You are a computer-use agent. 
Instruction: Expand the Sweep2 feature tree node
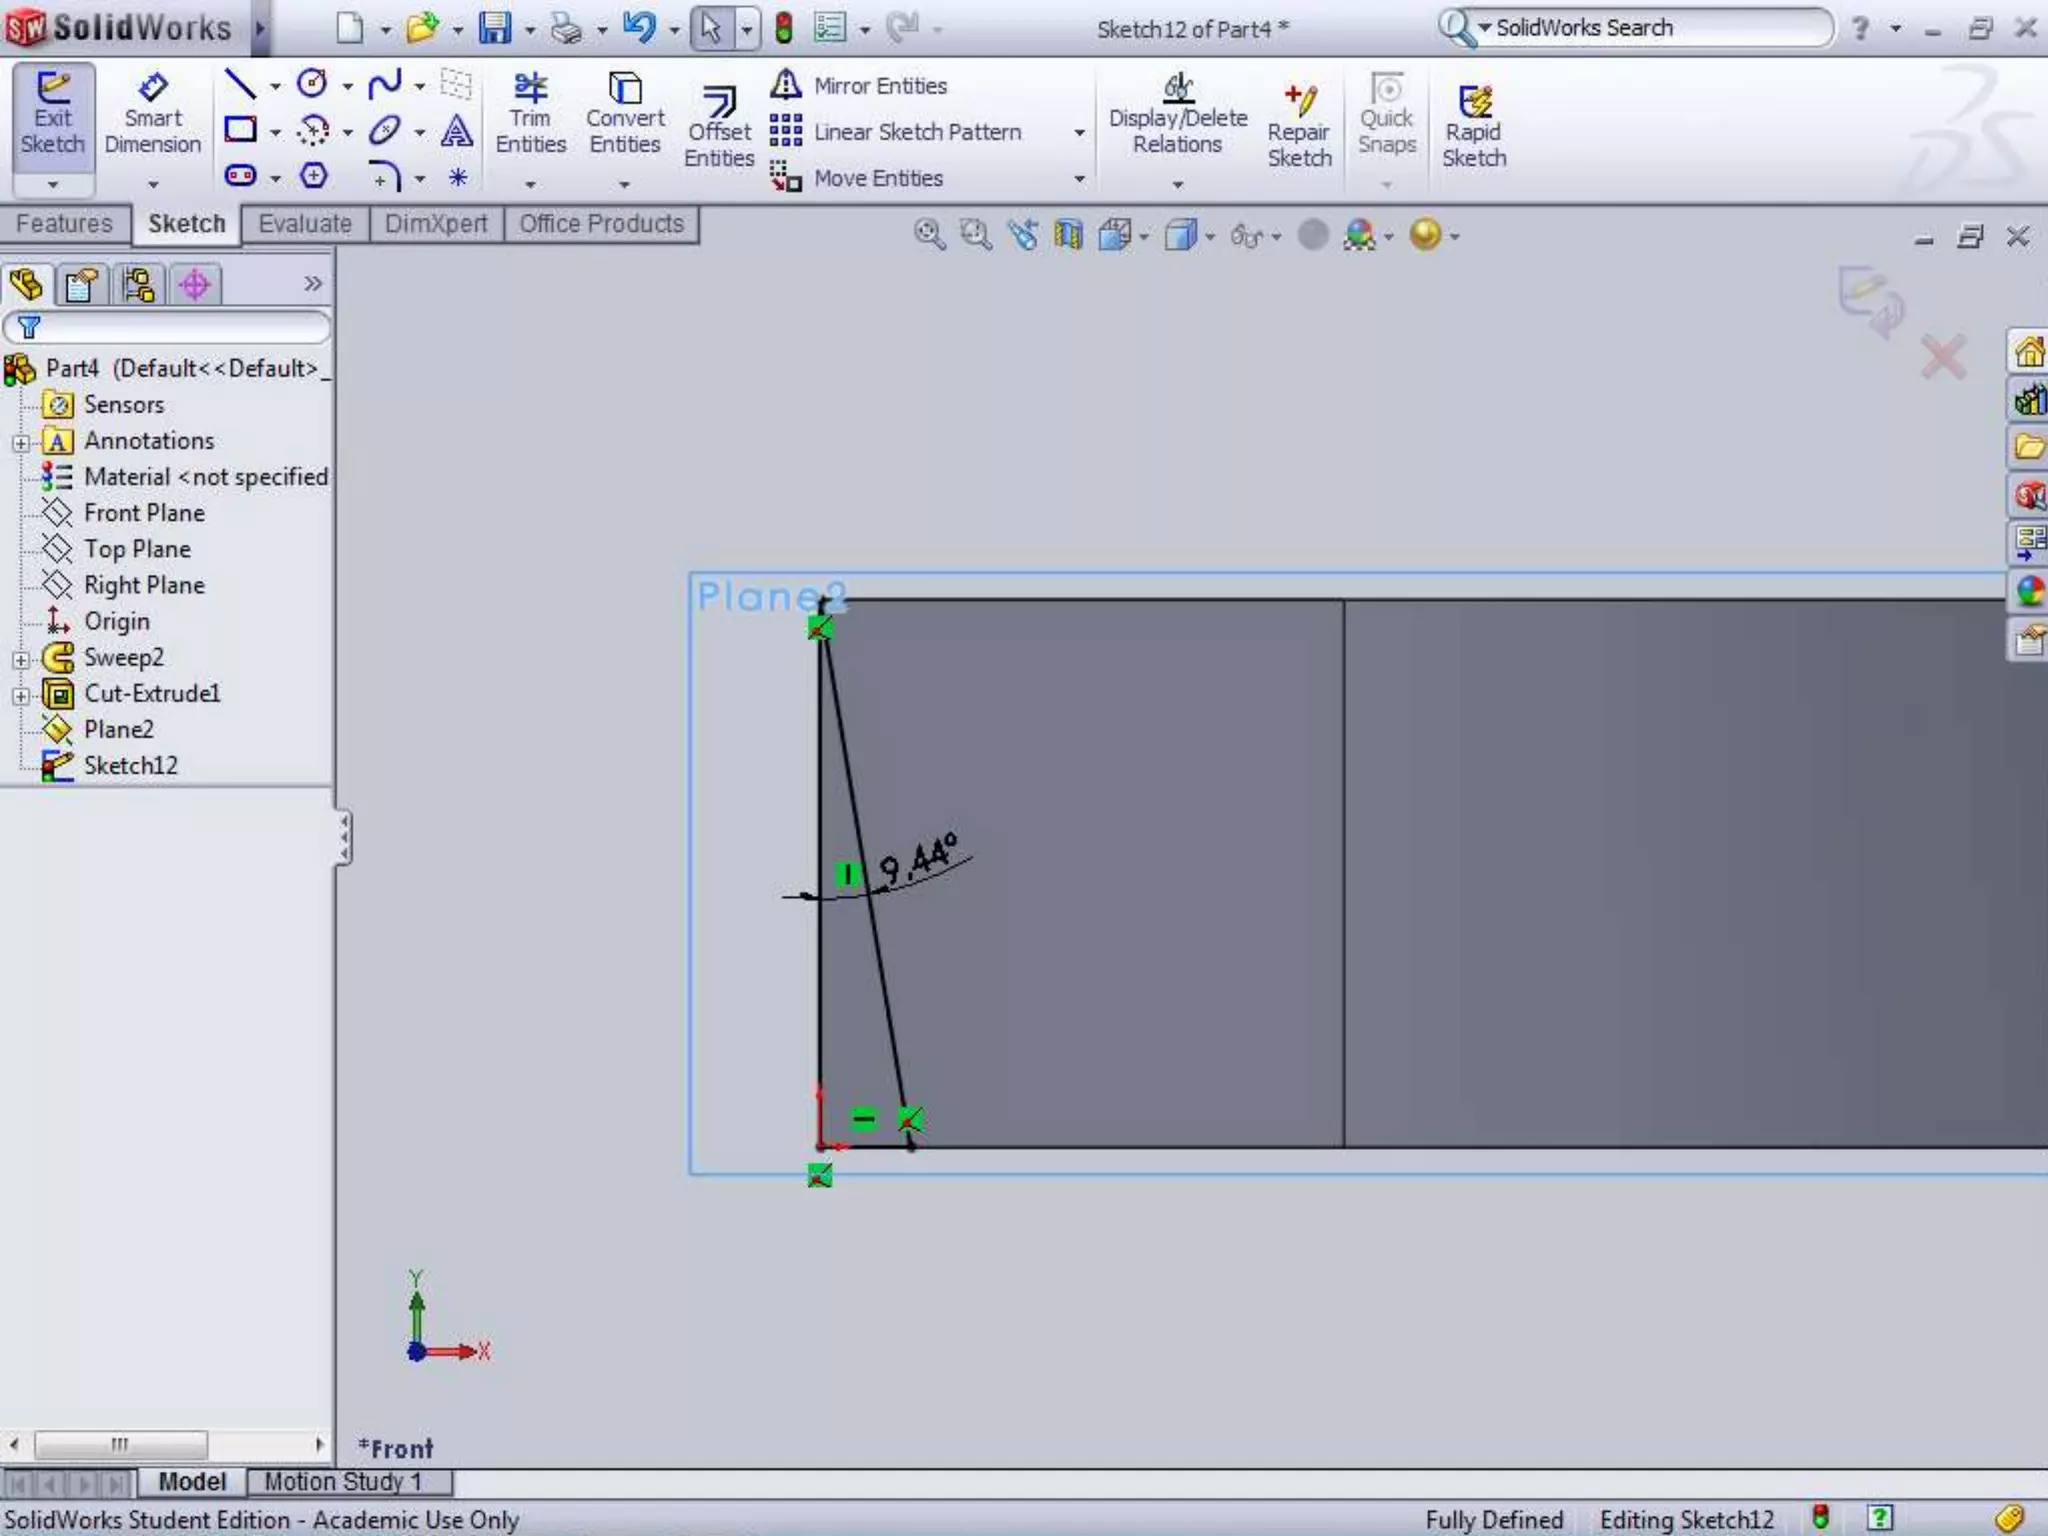coord(21,659)
